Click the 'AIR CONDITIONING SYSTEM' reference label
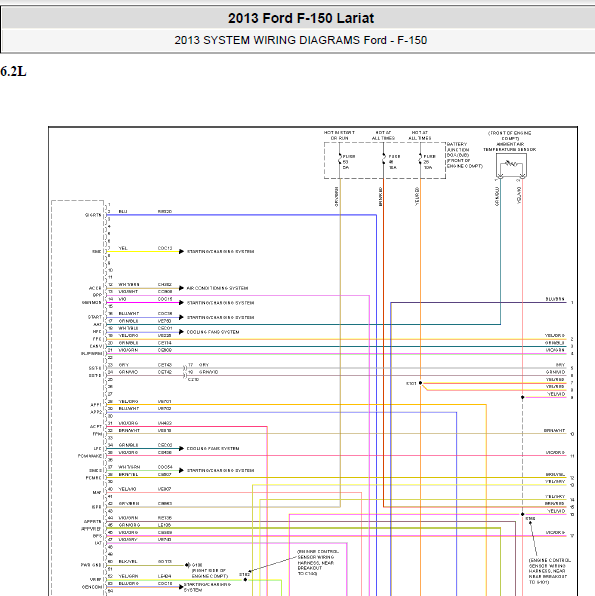 [x=217, y=288]
